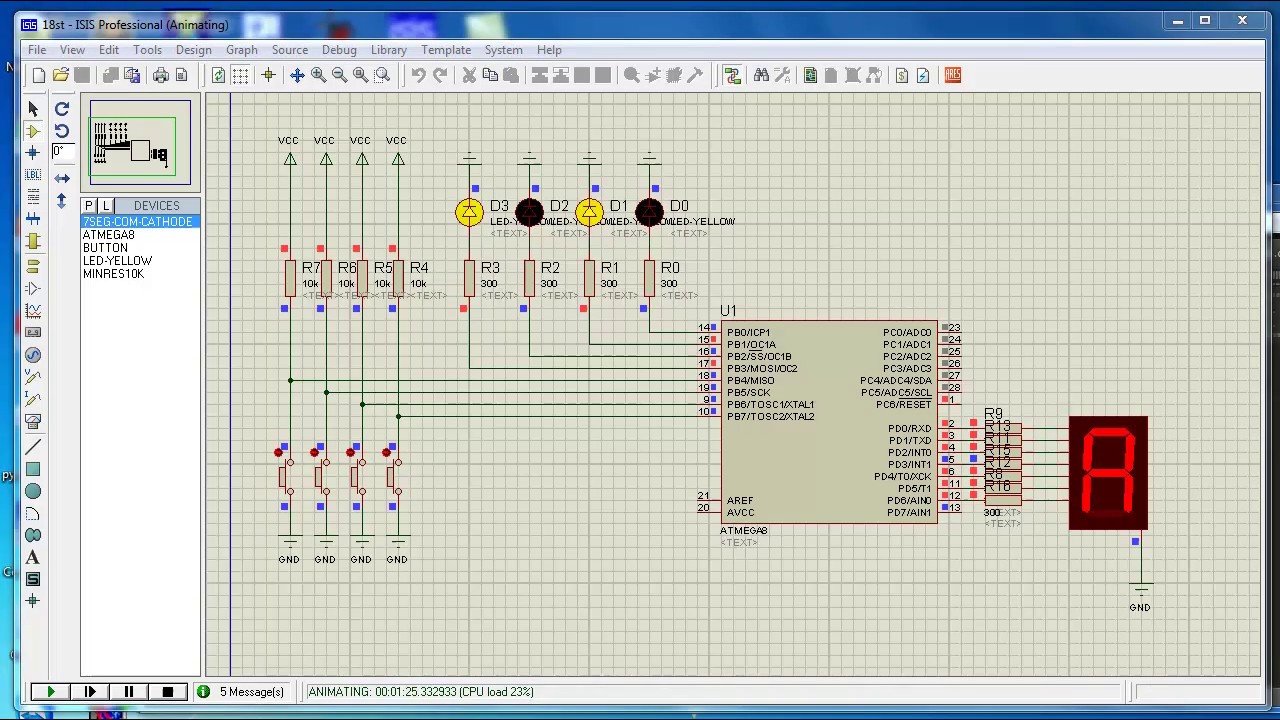Open the Debug menu
The image size is (1280, 720).
click(339, 50)
